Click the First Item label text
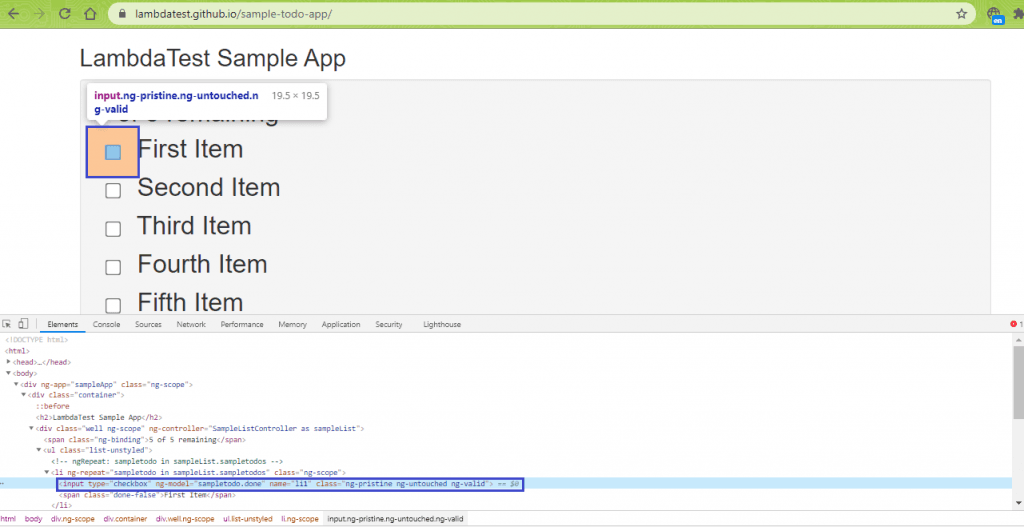The image size is (1024, 527). [x=191, y=149]
